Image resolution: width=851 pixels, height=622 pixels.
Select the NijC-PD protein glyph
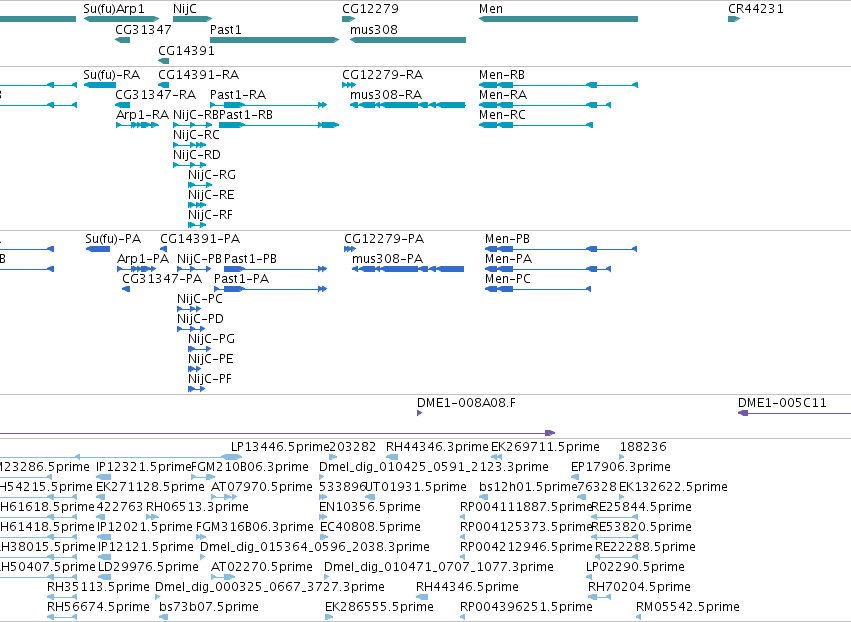click(192, 329)
